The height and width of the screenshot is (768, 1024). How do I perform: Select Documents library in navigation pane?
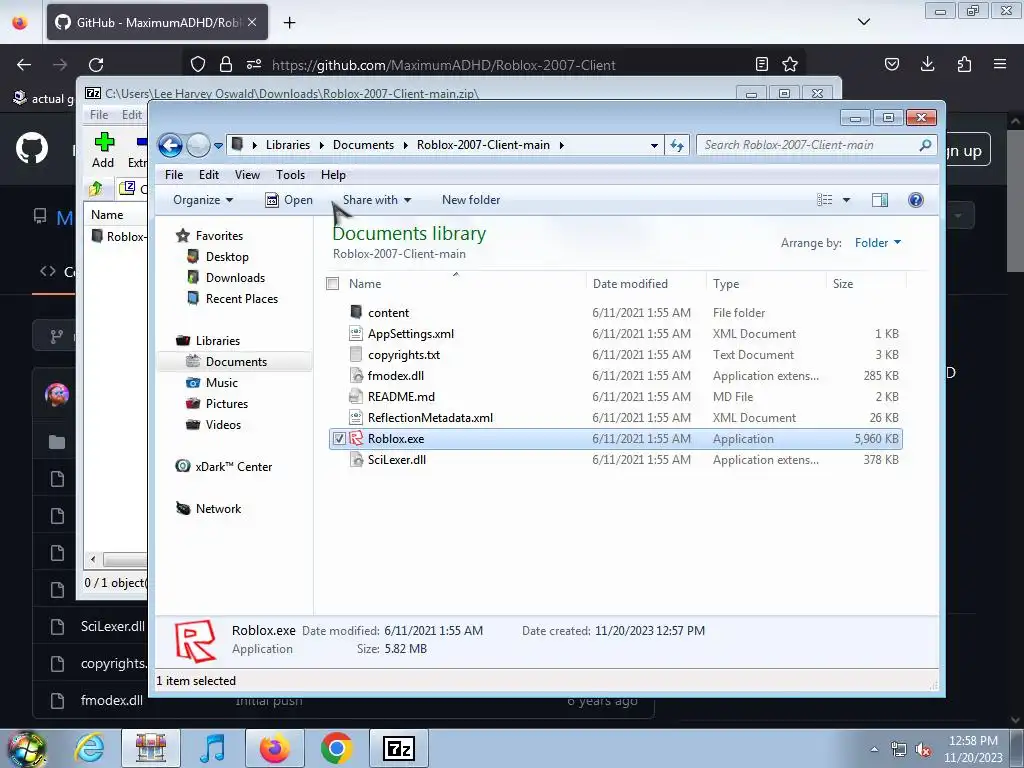[x=236, y=362]
